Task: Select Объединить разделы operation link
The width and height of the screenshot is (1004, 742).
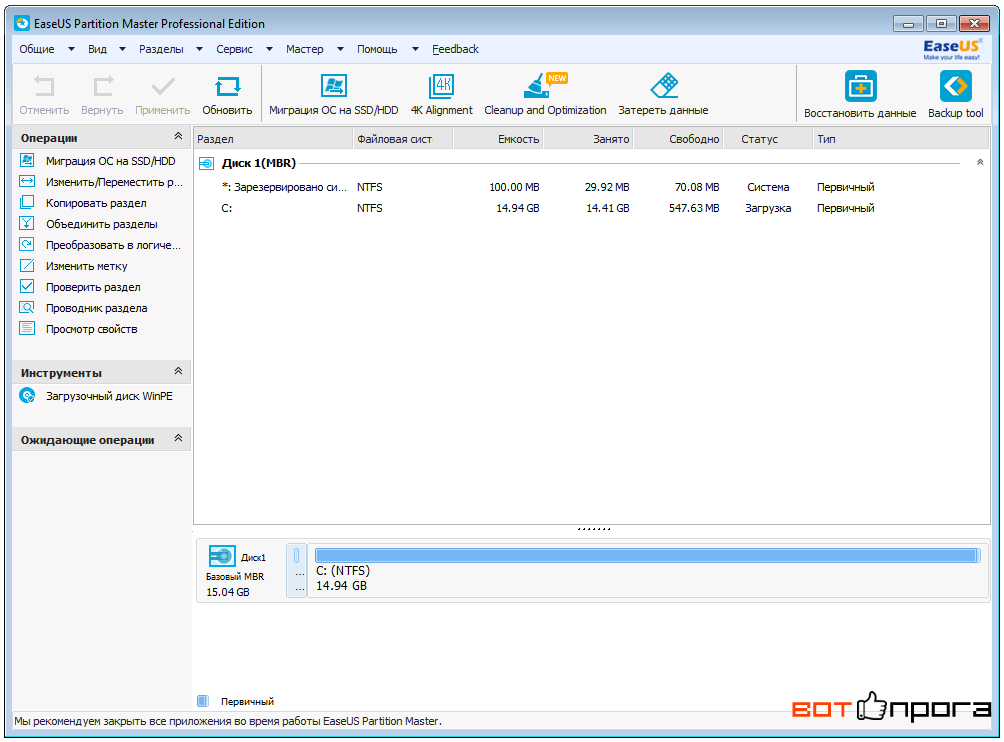Action: 102,224
